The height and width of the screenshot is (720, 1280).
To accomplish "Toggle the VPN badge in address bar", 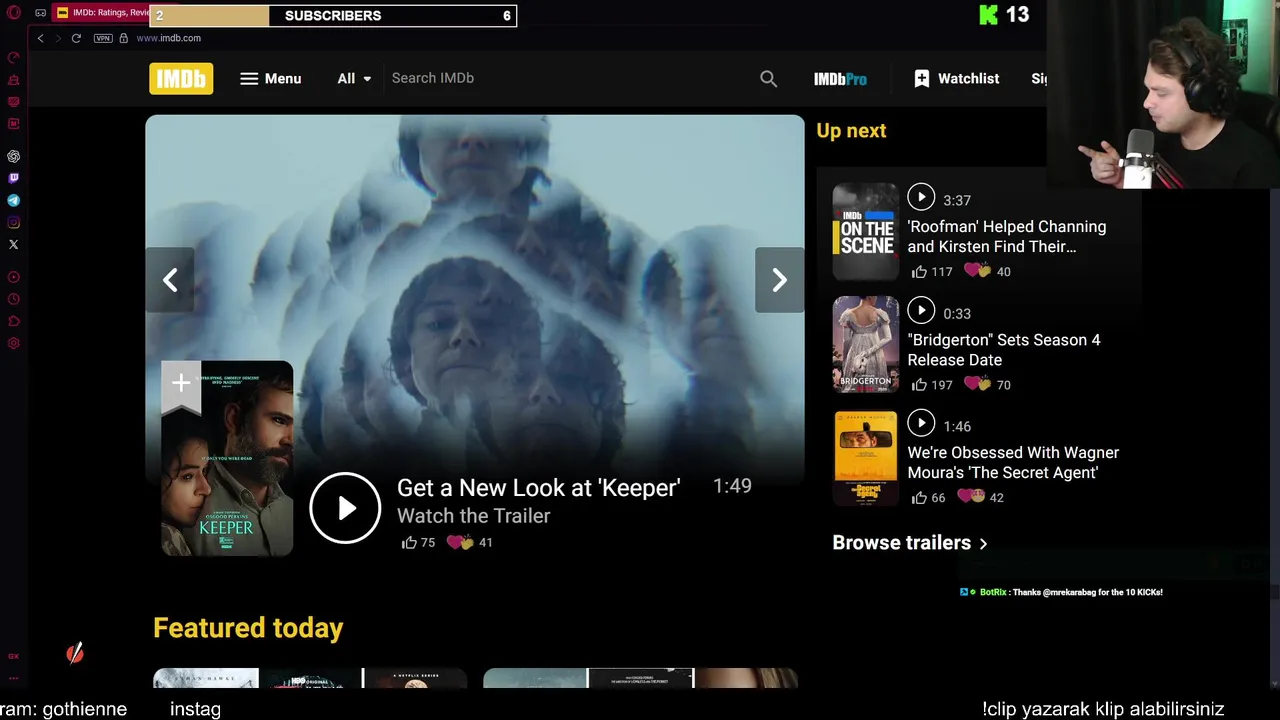I will pyautogui.click(x=103, y=38).
